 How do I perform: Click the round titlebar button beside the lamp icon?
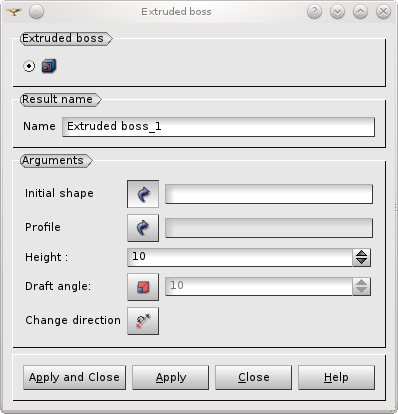point(36,12)
